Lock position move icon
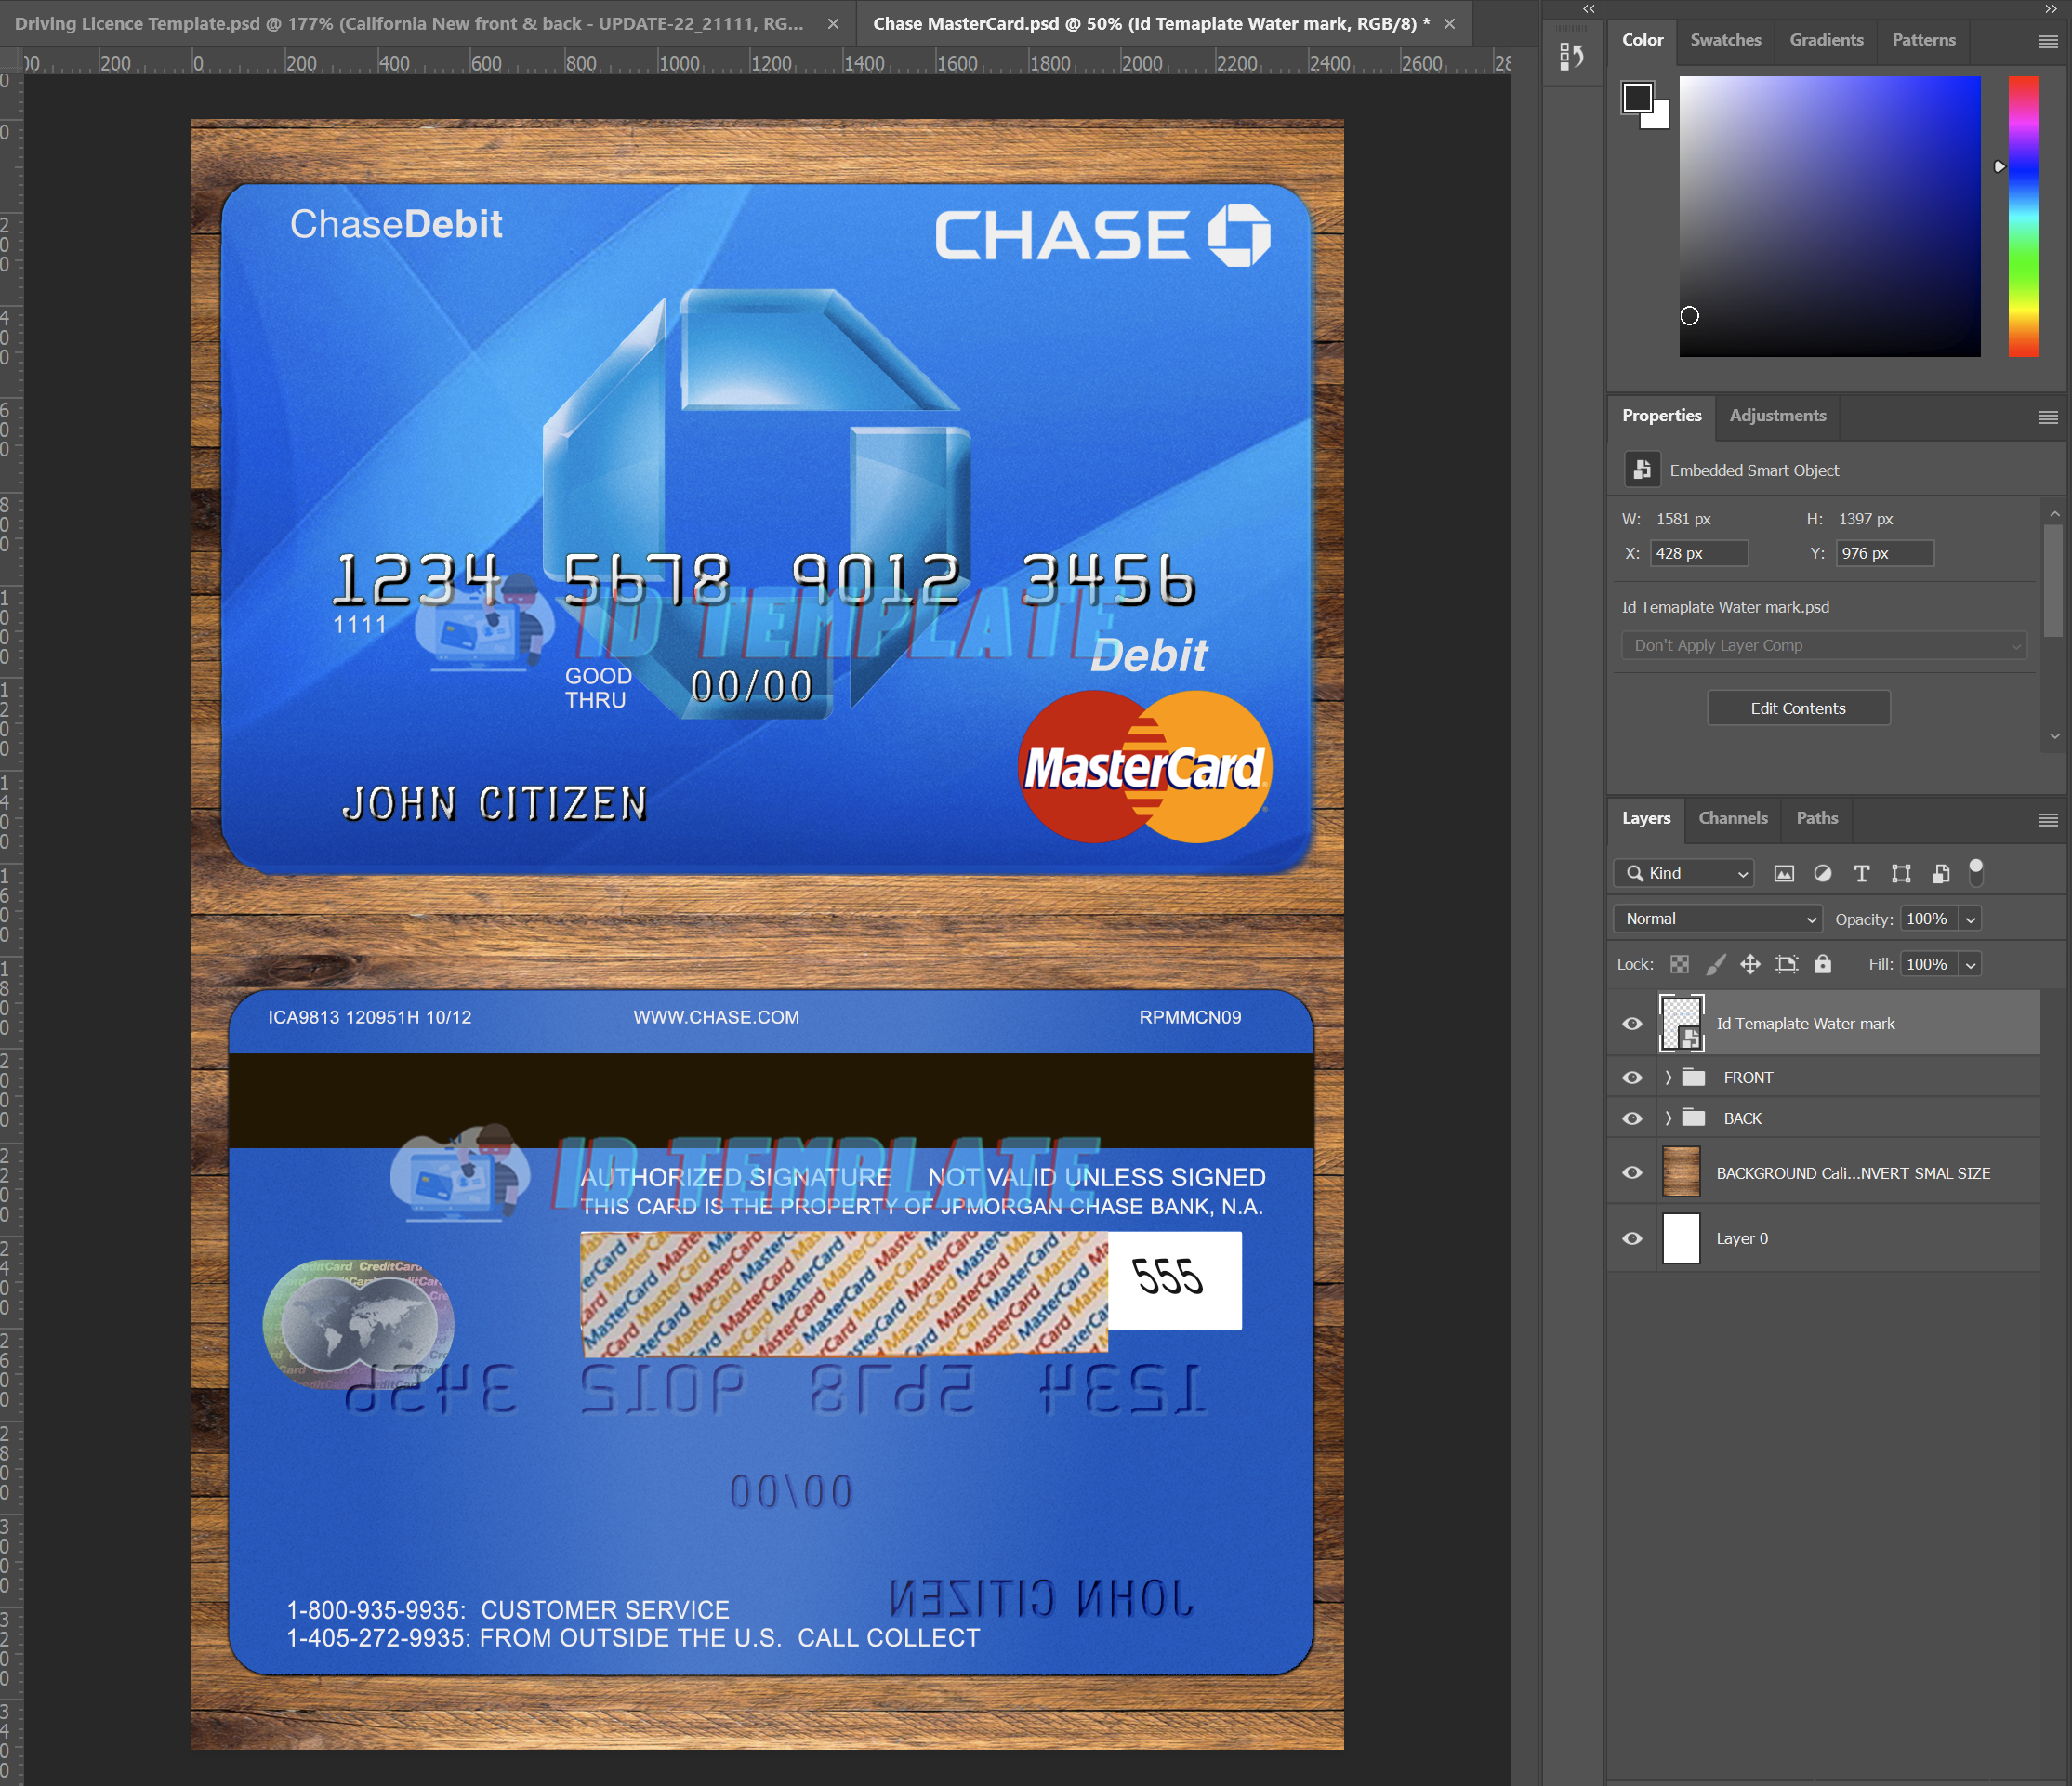 1750,964
